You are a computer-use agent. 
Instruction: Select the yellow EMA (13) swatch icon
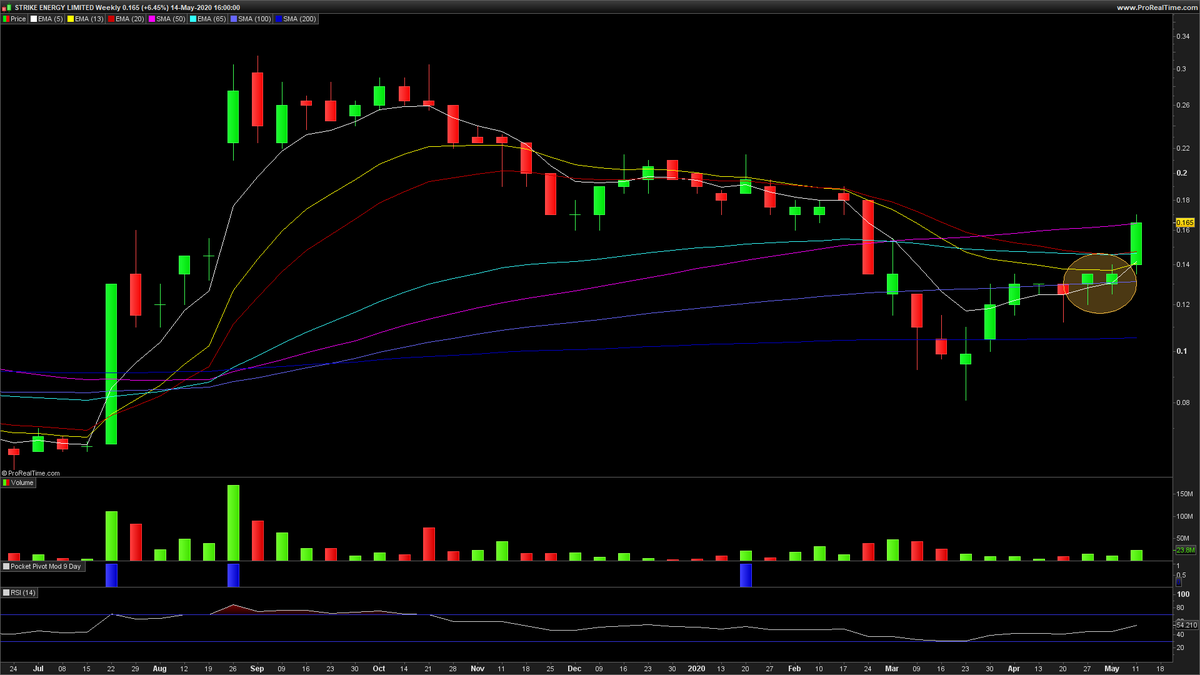(70, 17)
